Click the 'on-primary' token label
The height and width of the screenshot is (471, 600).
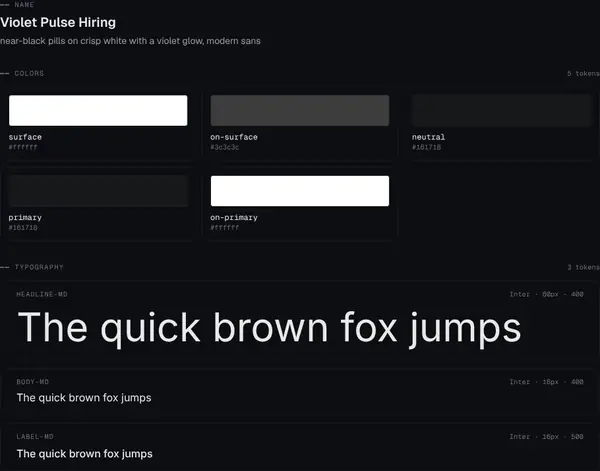(x=234, y=217)
